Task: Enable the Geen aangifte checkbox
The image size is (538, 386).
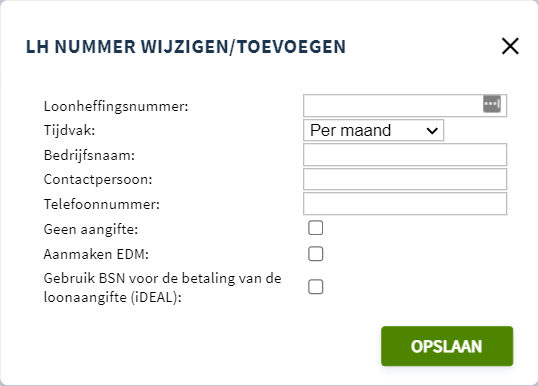Action: pos(315,228)
